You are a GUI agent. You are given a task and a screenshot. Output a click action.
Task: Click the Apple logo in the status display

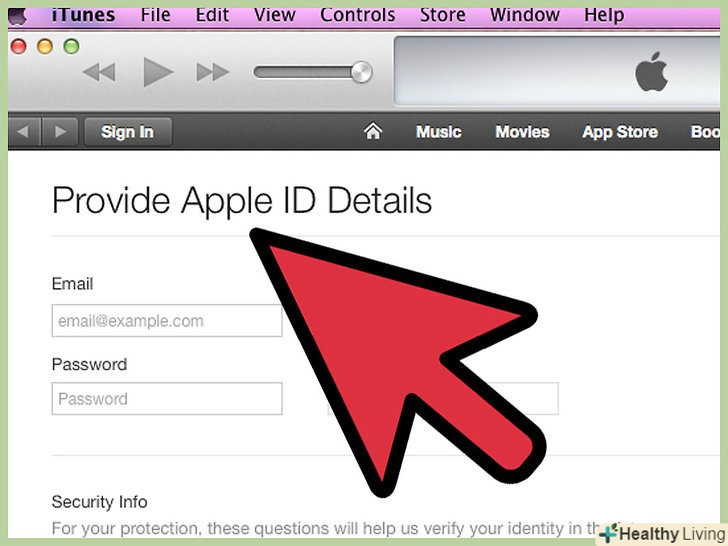651,71
